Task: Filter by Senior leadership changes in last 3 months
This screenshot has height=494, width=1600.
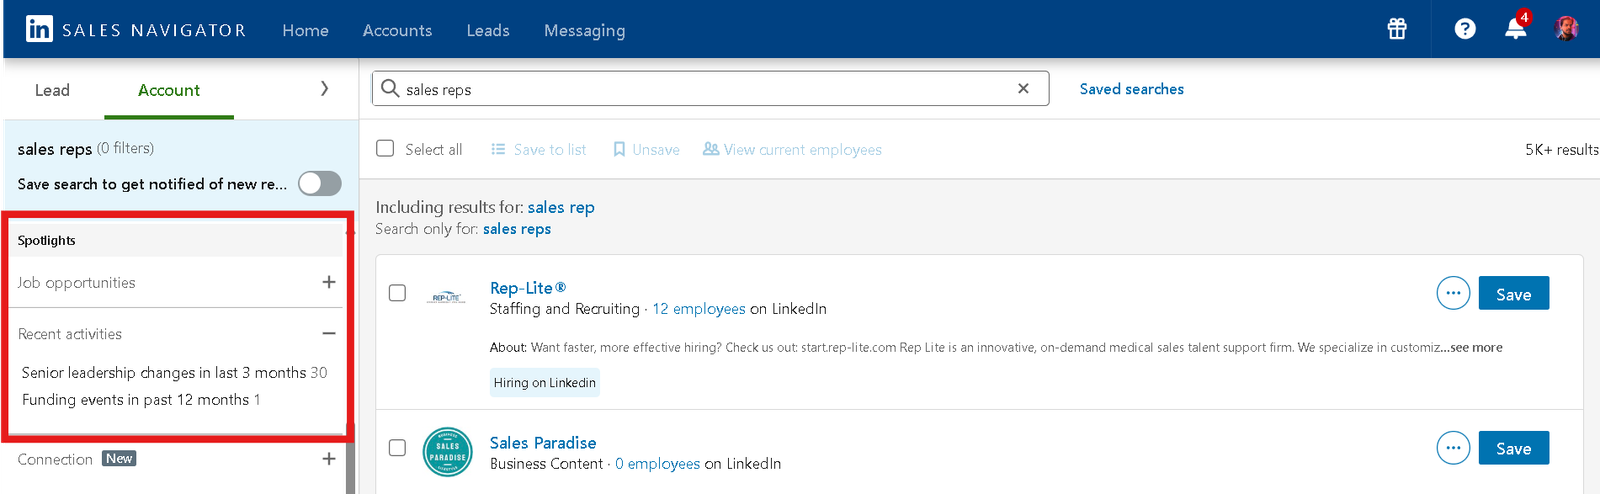Action: (x=174, y=372)
